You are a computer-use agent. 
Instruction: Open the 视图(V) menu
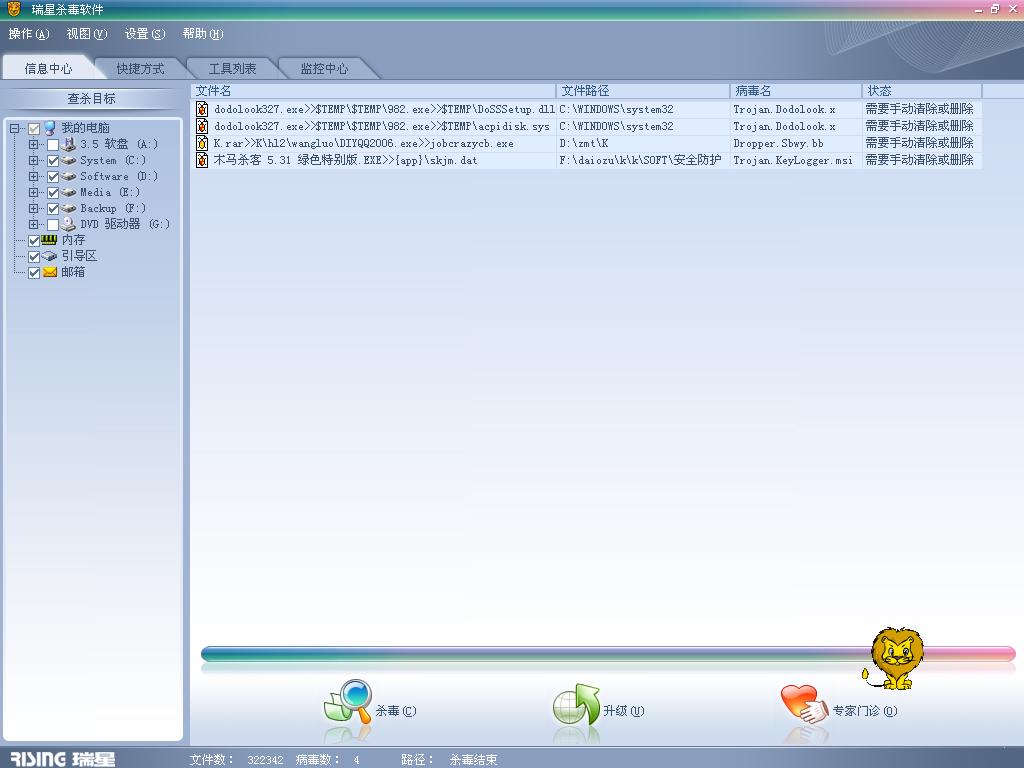click(x=87, y=34)
